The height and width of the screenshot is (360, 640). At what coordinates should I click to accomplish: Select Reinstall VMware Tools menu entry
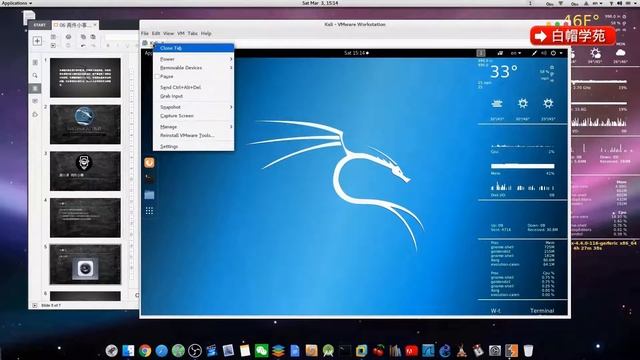coord(193,136)
